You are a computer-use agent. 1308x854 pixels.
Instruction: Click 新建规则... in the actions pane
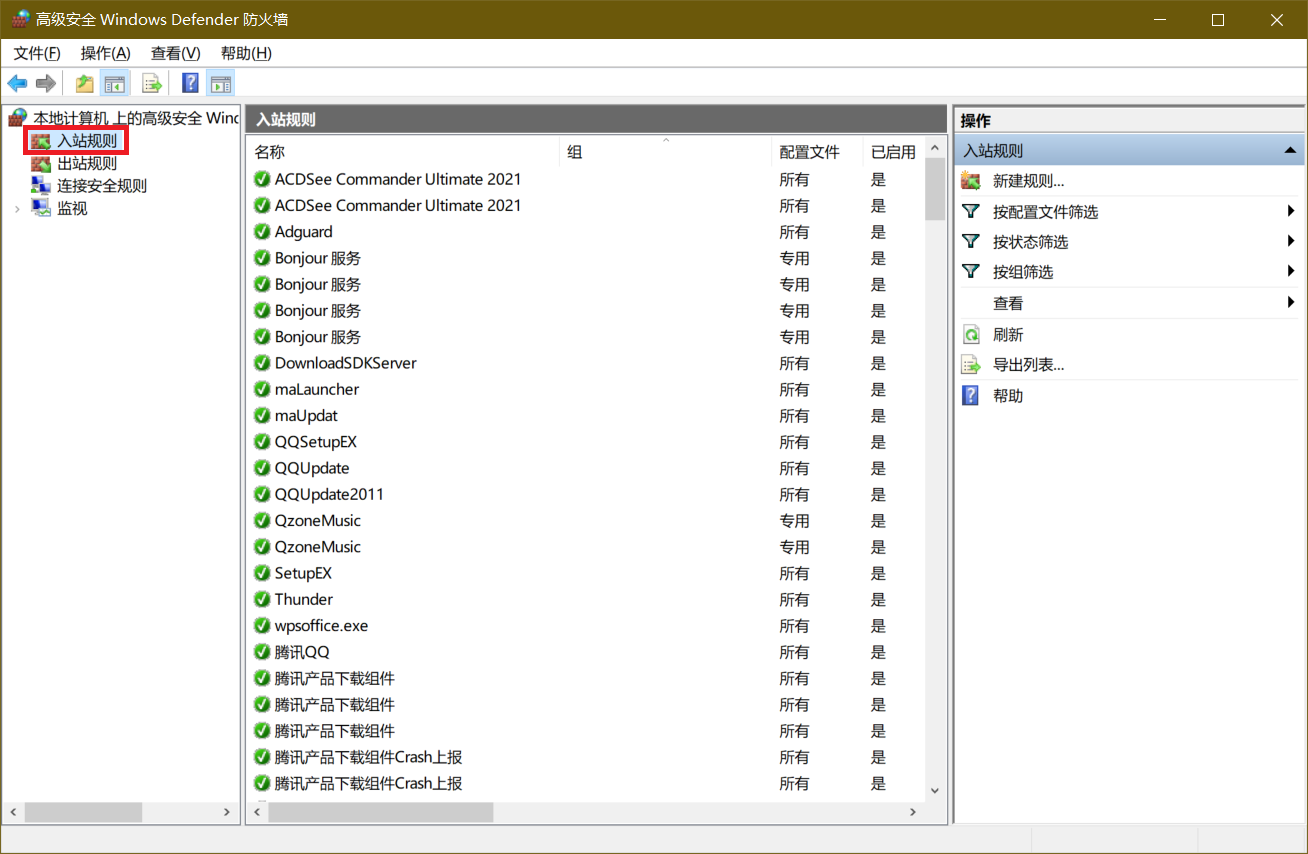pyautogui.click(x=1028, y=181)
